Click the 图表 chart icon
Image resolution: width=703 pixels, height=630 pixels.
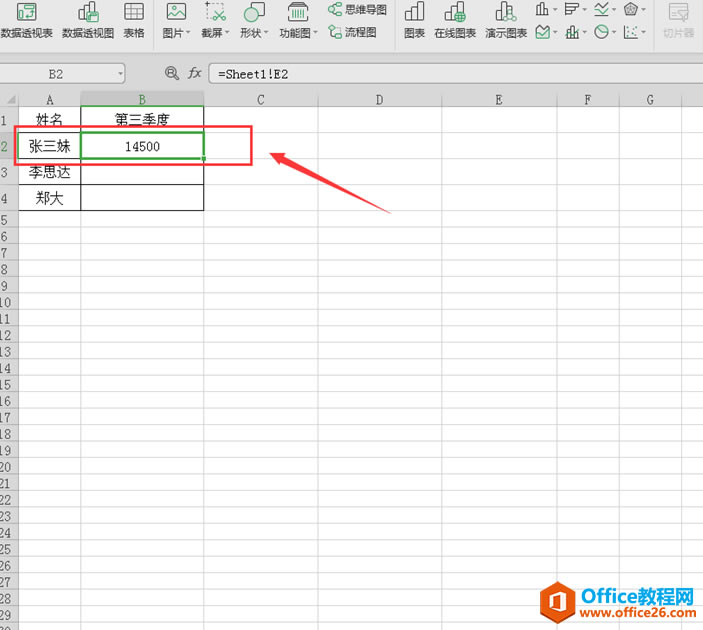414,20
